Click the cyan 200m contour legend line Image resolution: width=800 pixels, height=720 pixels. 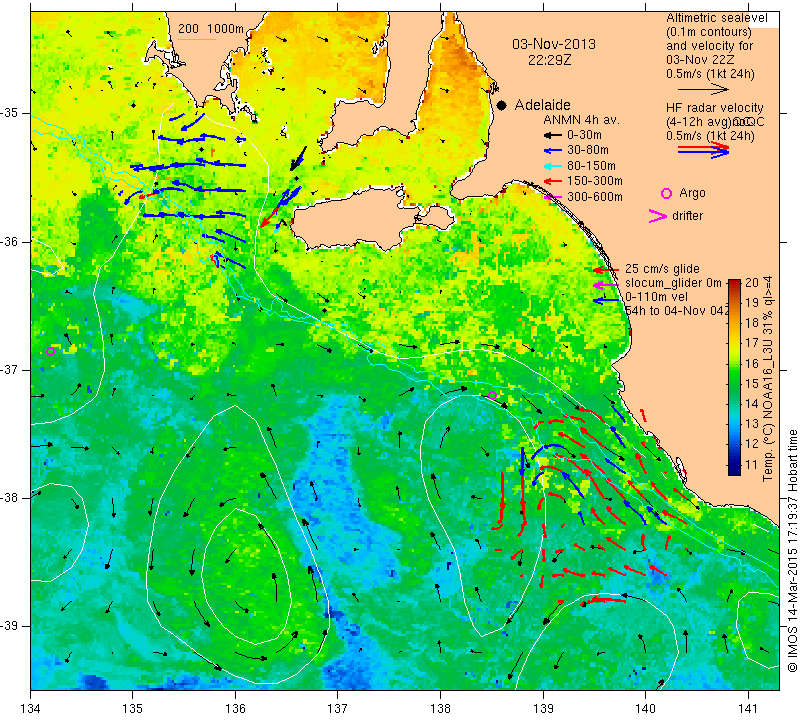click(196, 39)
